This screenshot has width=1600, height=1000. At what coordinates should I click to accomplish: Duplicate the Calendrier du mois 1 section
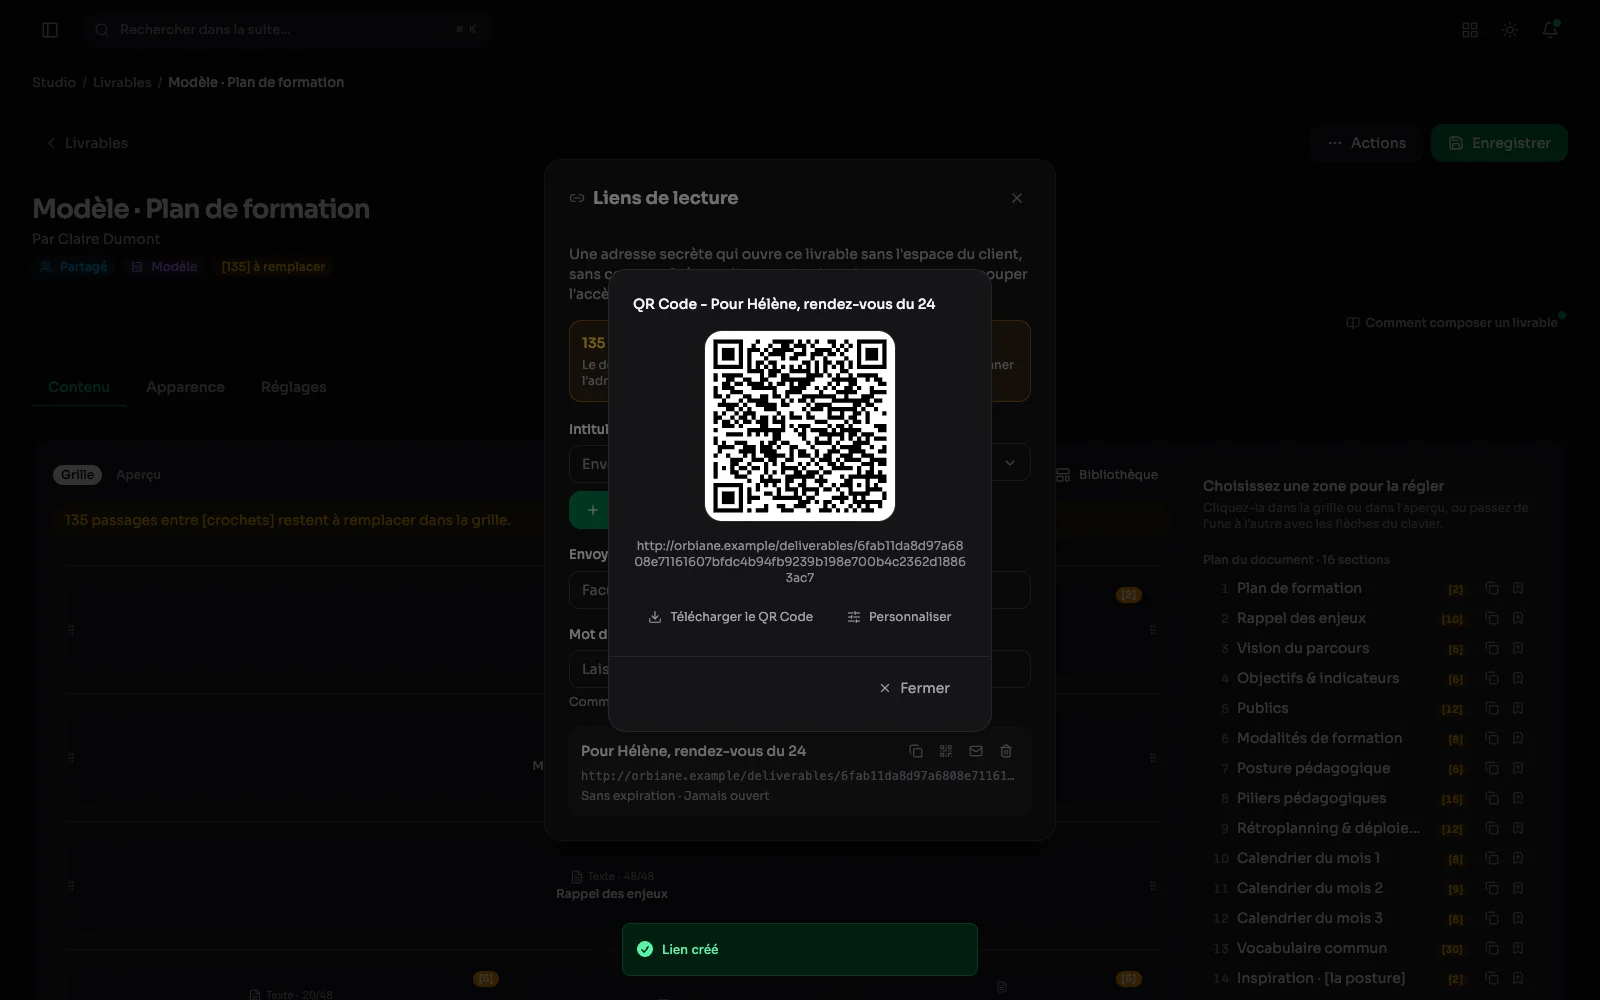(x=1492, y=858)
